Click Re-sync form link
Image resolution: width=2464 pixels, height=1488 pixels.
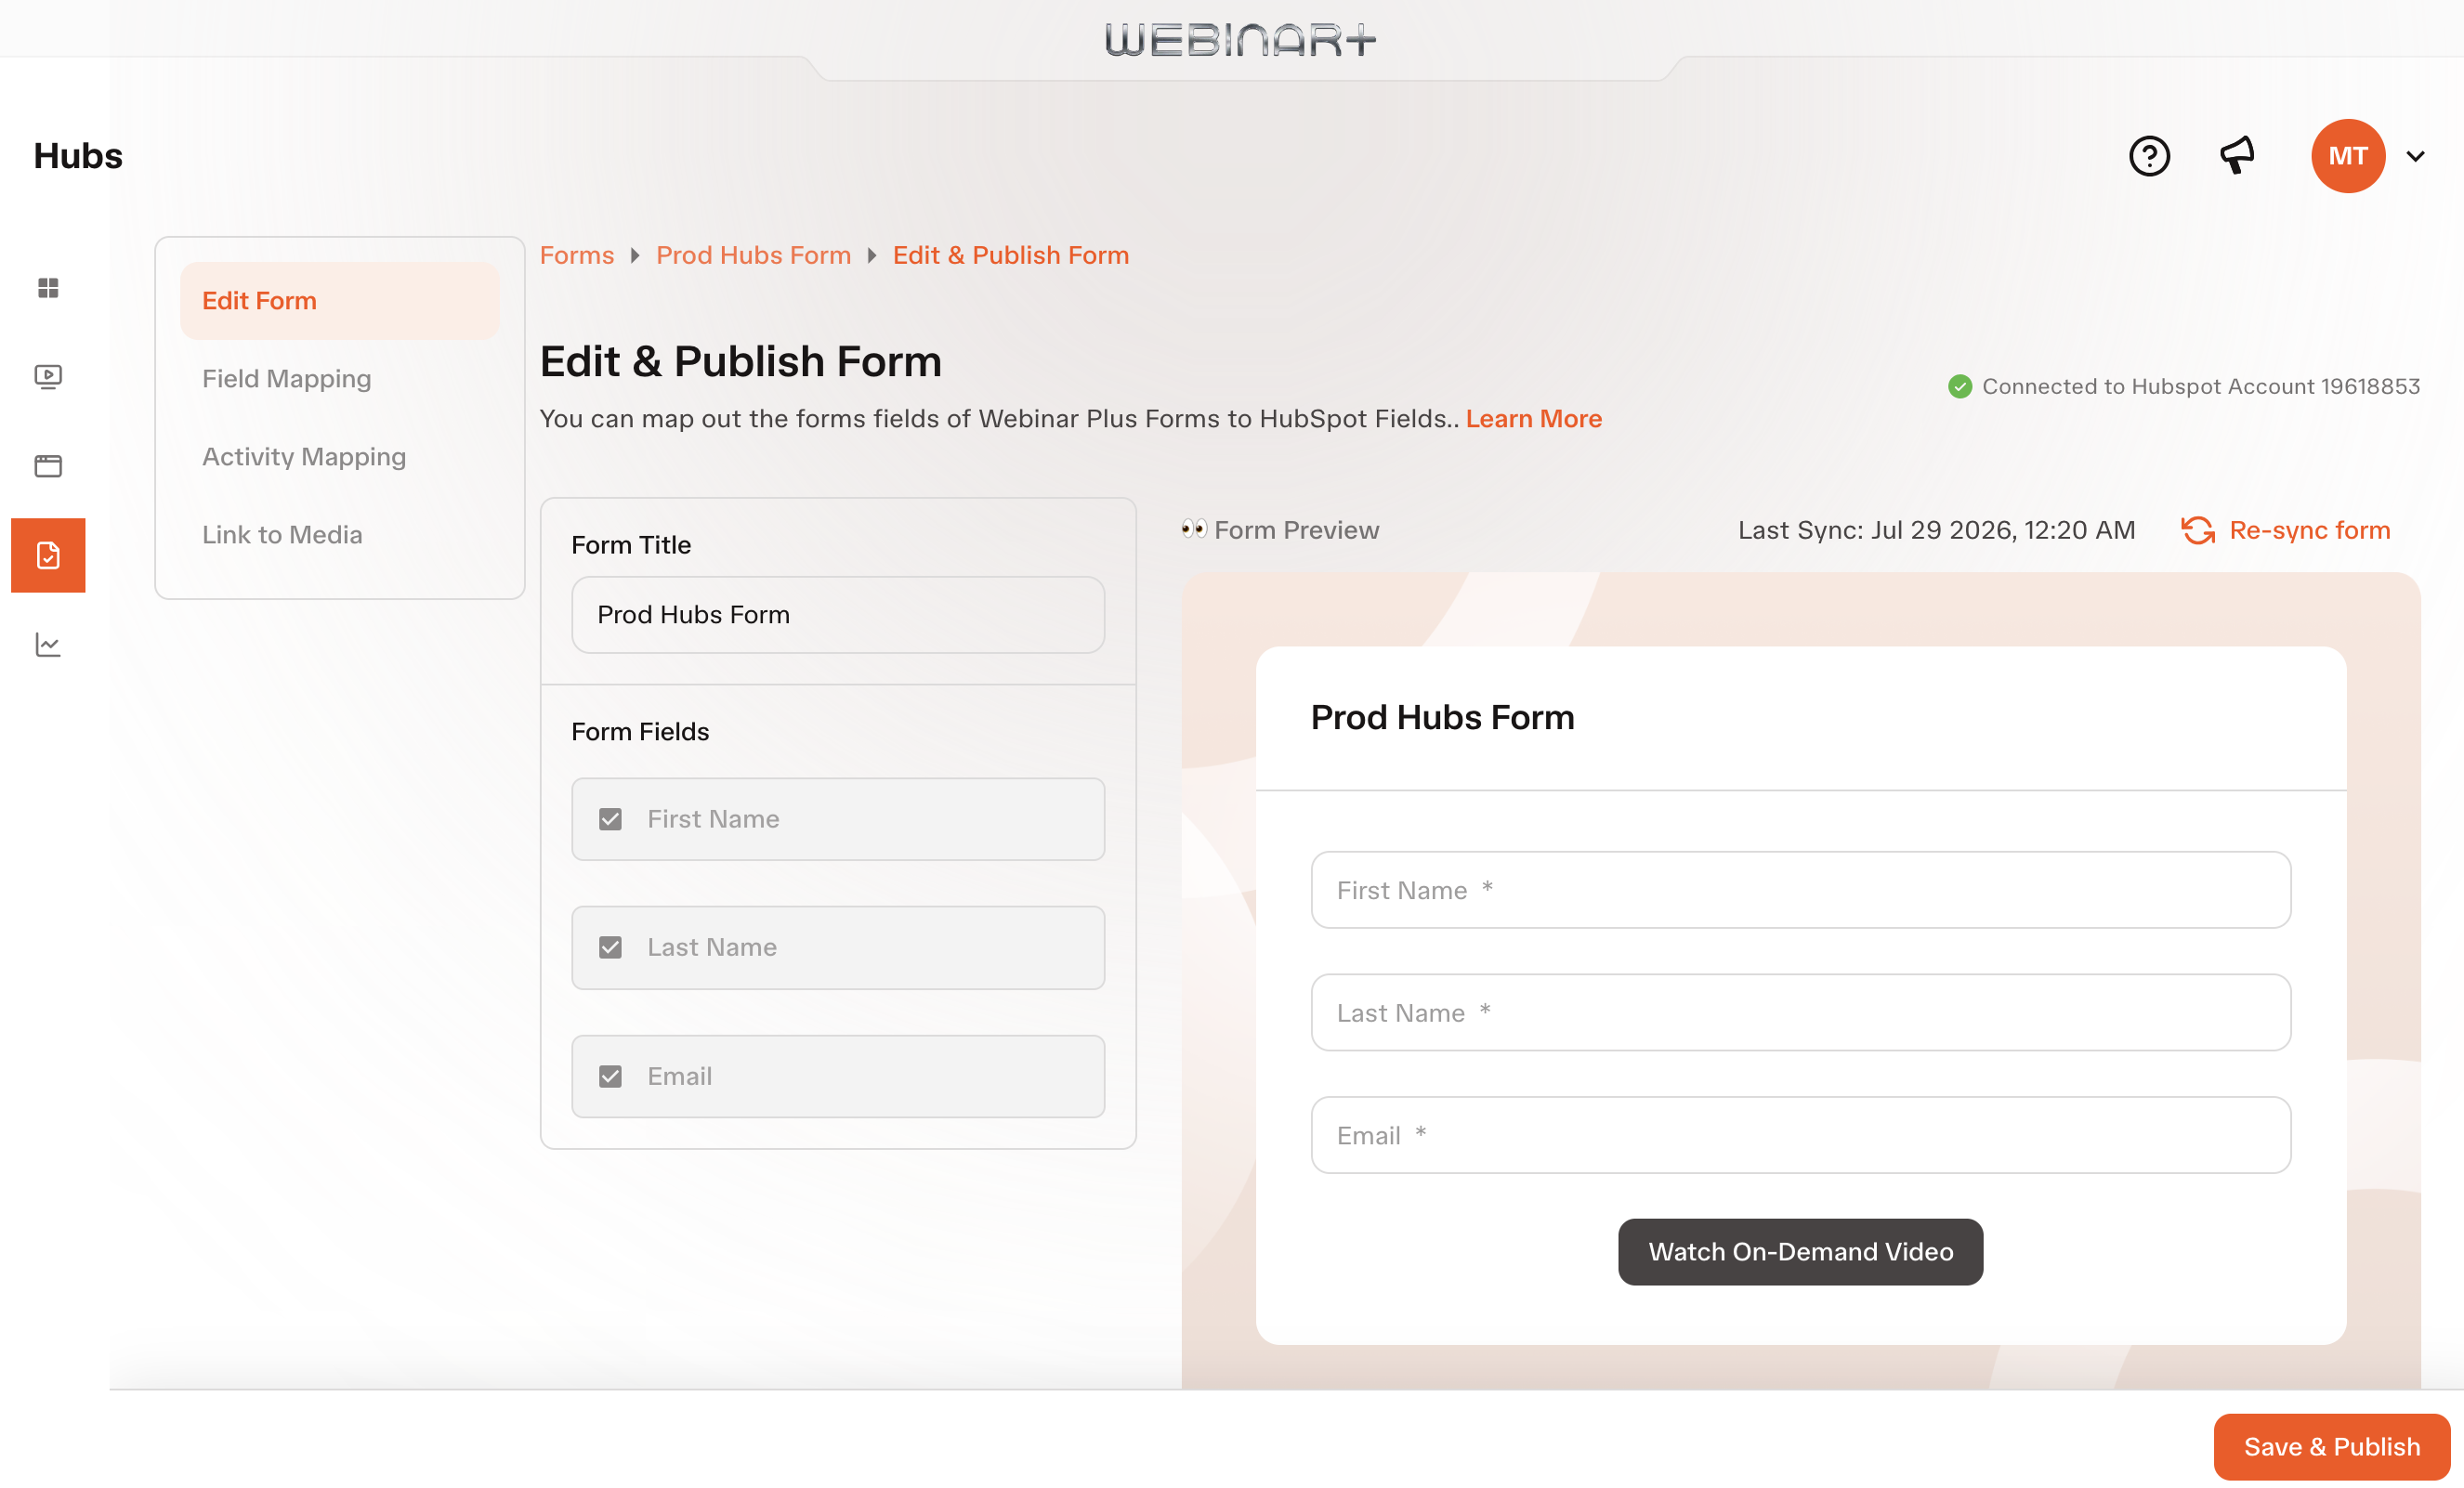click(x=2286, y=530)
